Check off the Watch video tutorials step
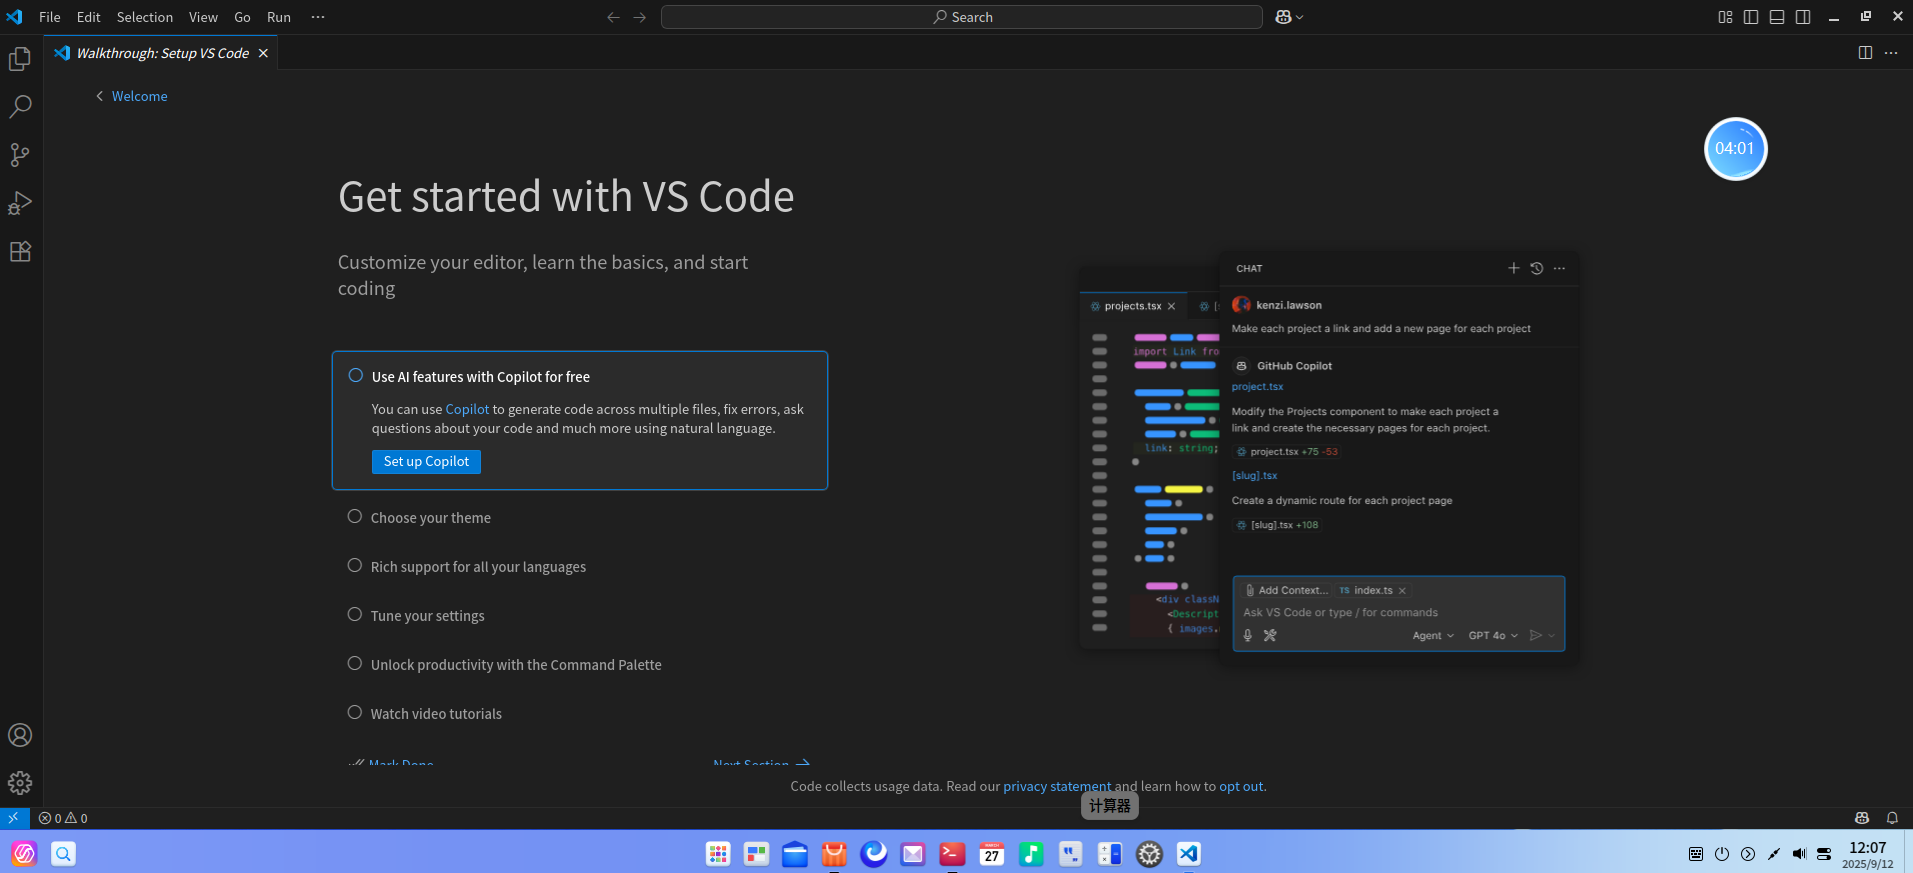1913x873 pixels. coord(354,713)
